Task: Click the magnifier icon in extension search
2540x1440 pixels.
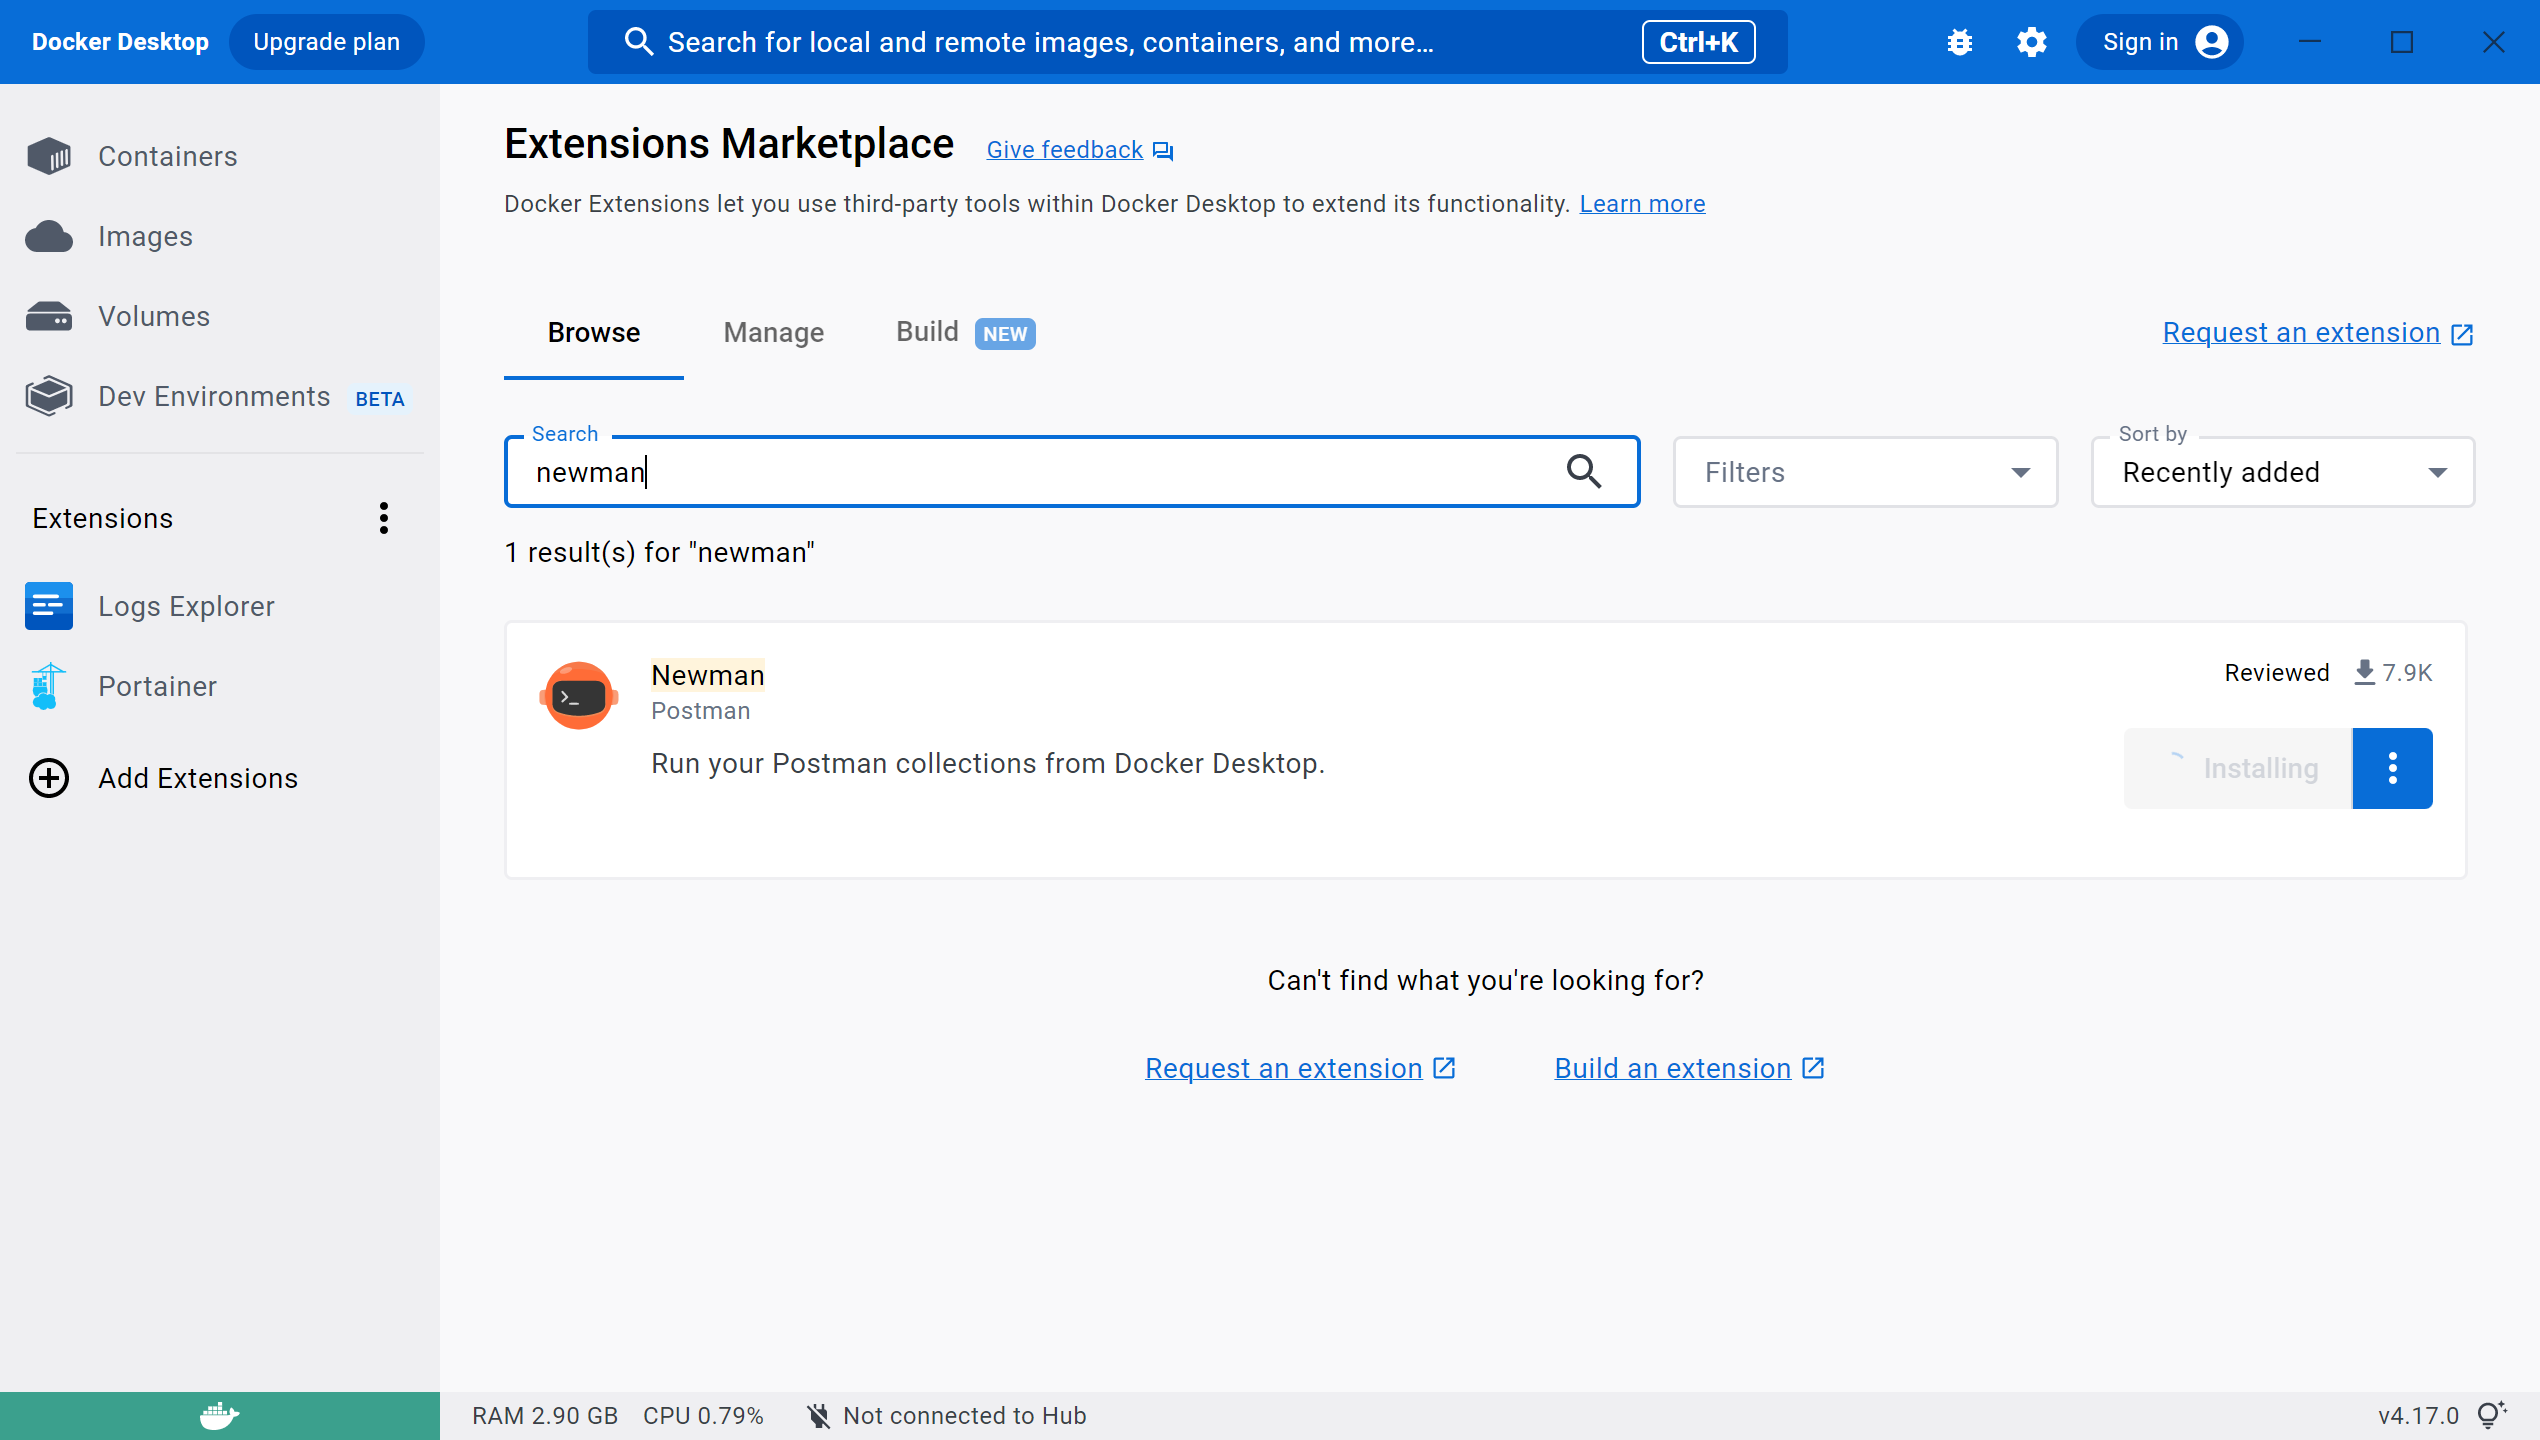Action: coord(1583,471)
